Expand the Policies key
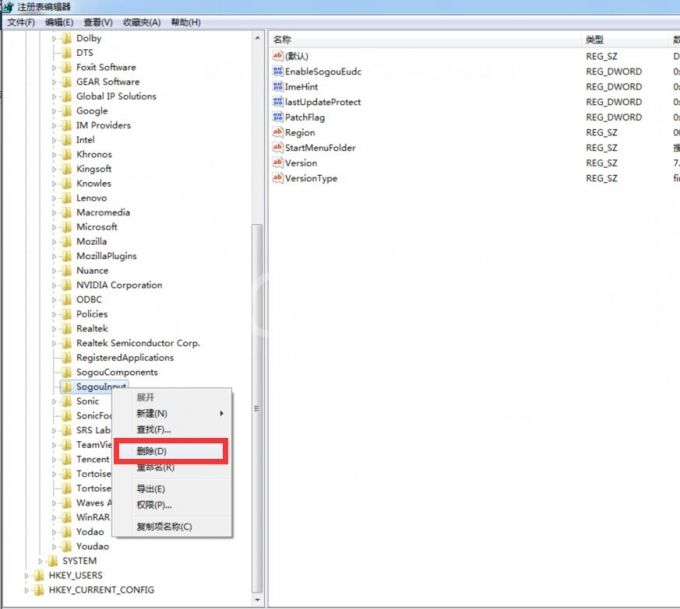This screenshot has width=680, height=609. [54, 314]
